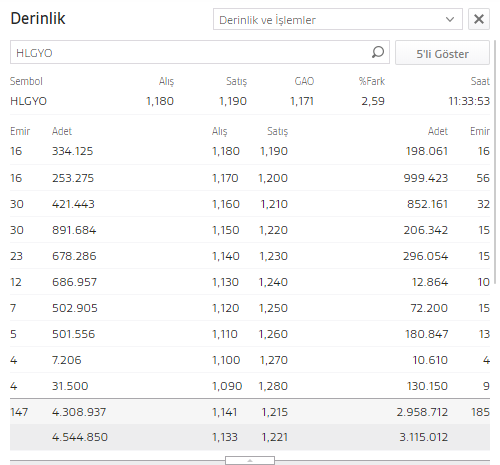Click ask price 1,200
The image size is (500, 465).
[273, 178]
